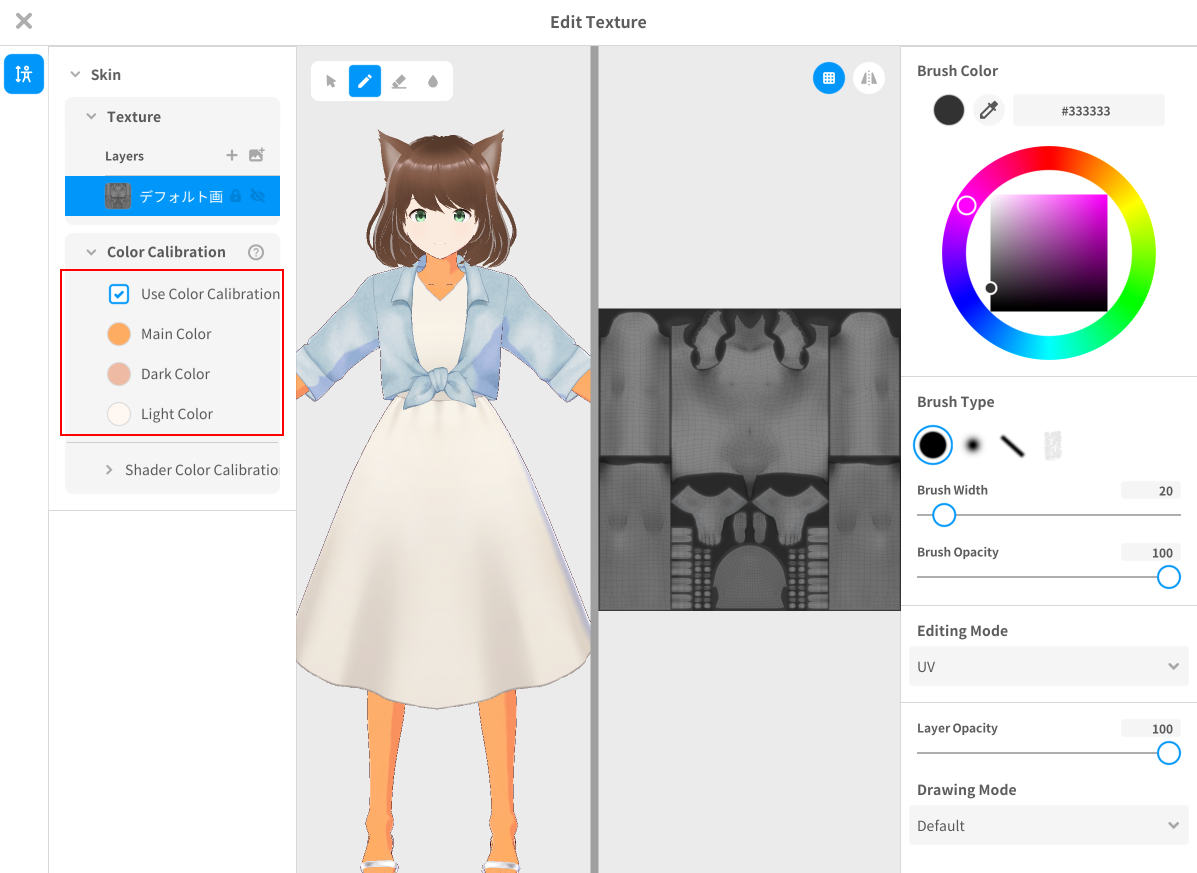Import image as new layer

[x=257, y=155]
